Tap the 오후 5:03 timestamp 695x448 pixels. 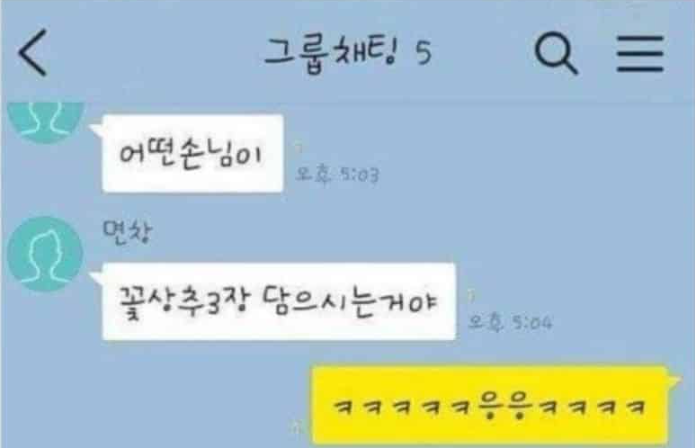click(x=337, y=174)
